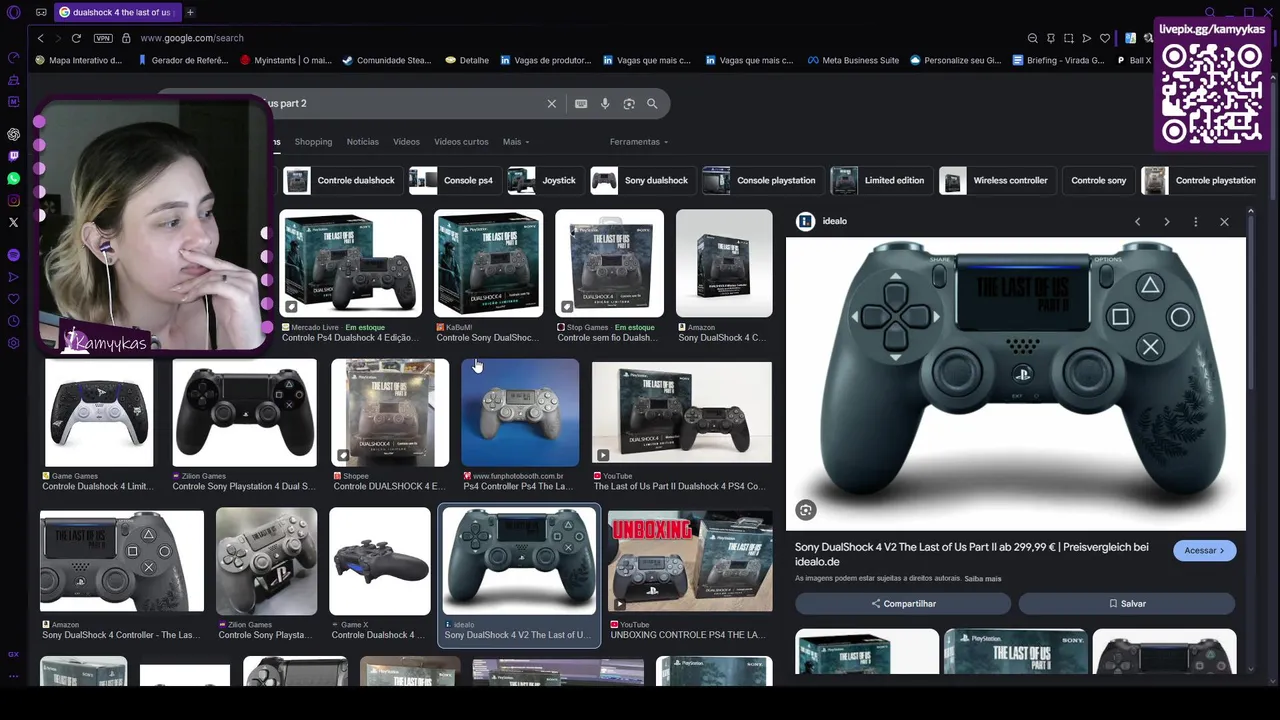Expand the Ferramentas dropdown
Screen dimensions: 1280x720
[x=639, y=142]
